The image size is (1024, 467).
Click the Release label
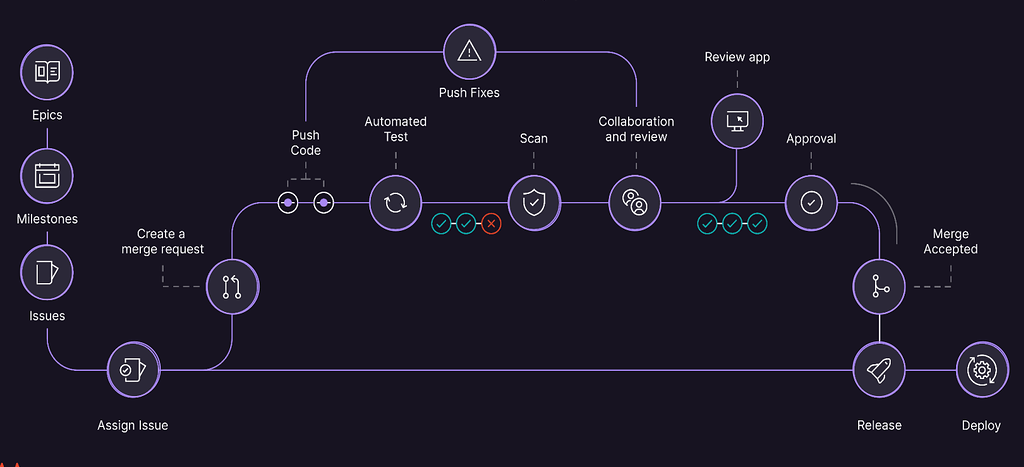pos(879,426)
